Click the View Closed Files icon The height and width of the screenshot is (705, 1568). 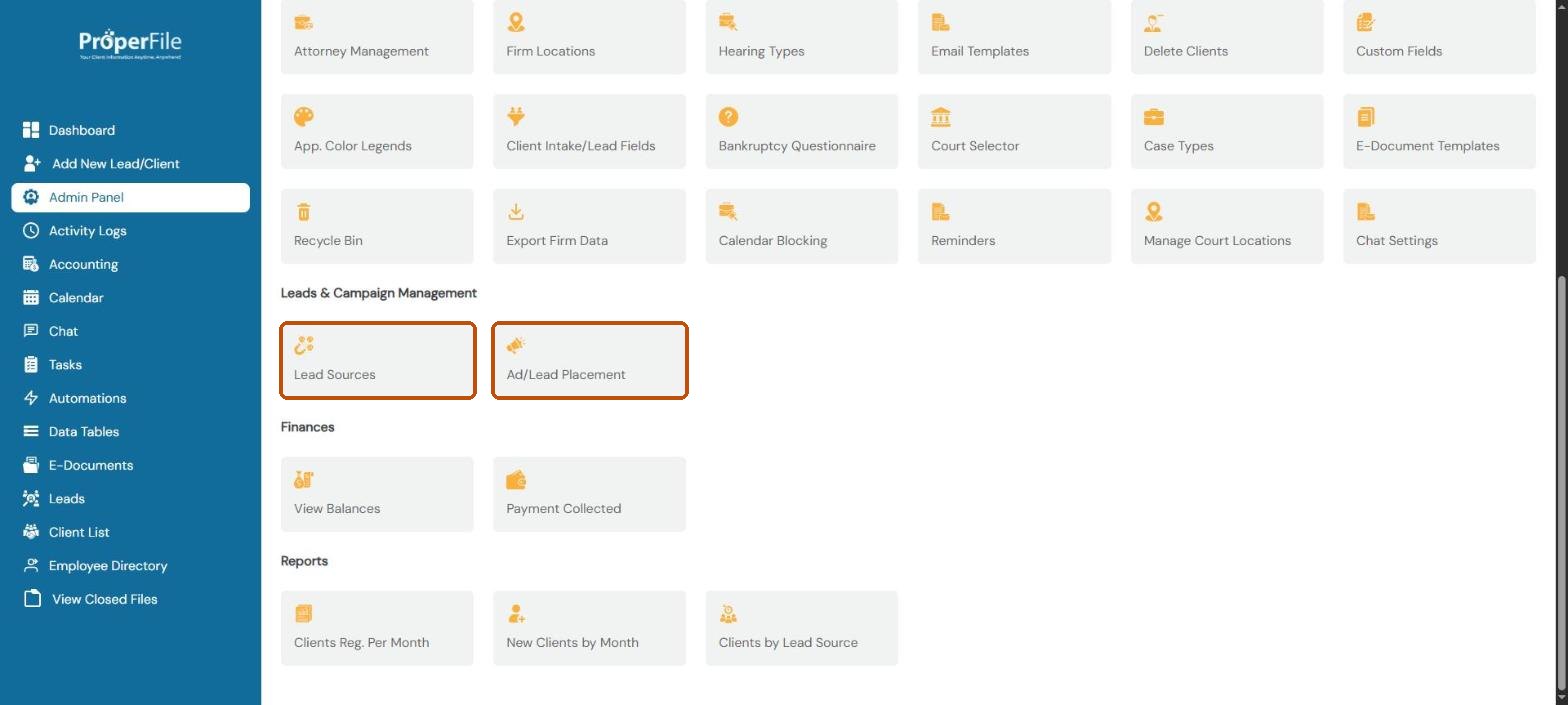[33, 599]
